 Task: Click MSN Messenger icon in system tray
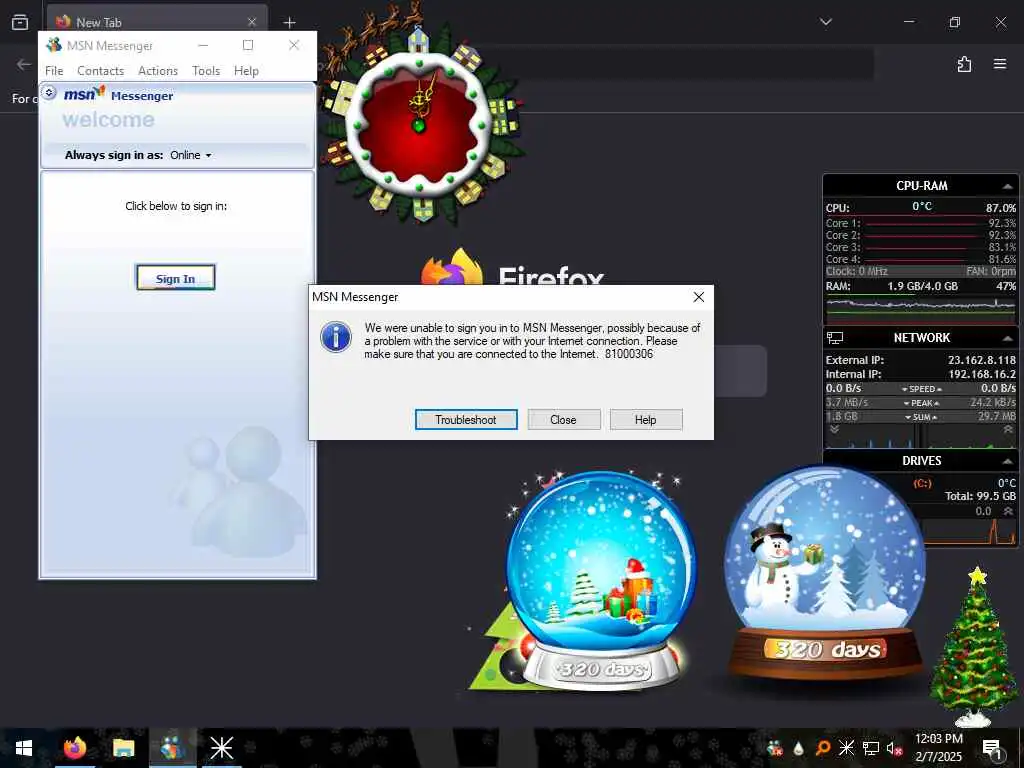775,748
